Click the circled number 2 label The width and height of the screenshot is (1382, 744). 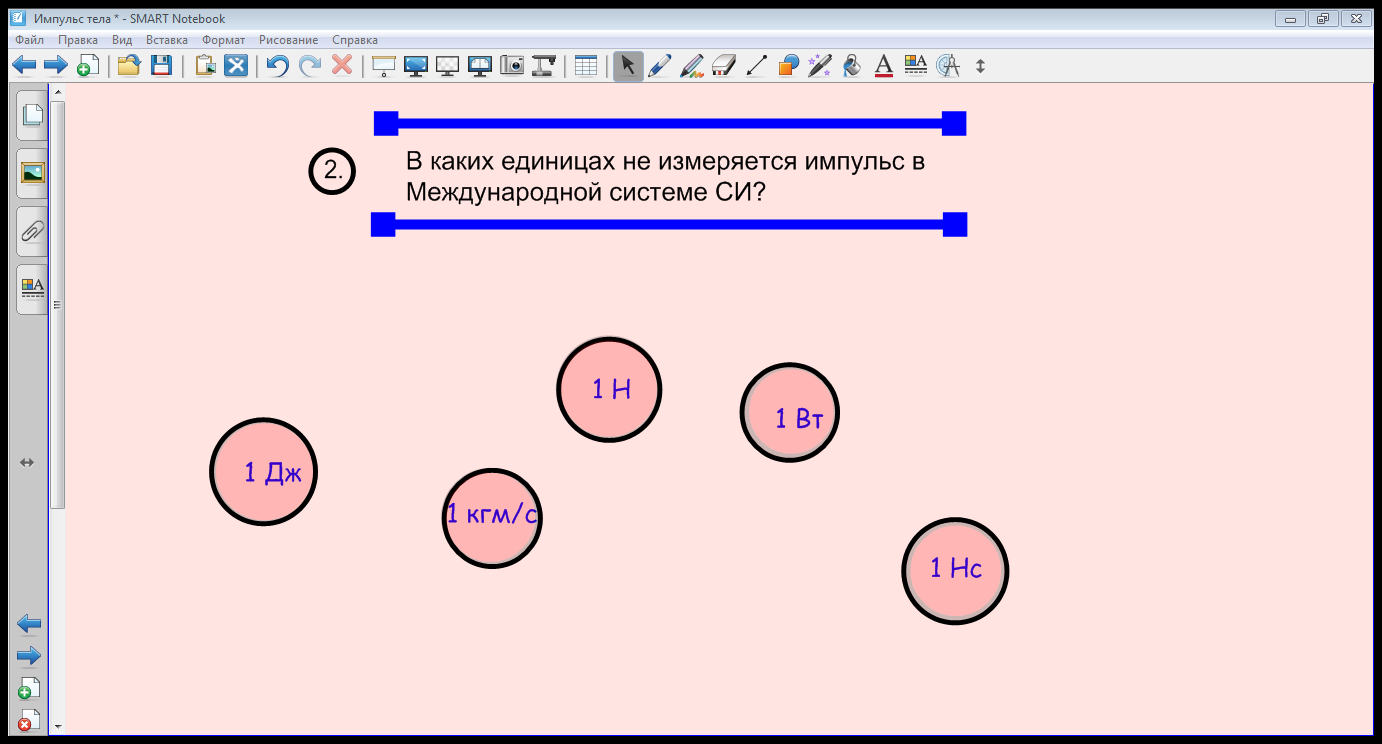click(x=332, y=171)
